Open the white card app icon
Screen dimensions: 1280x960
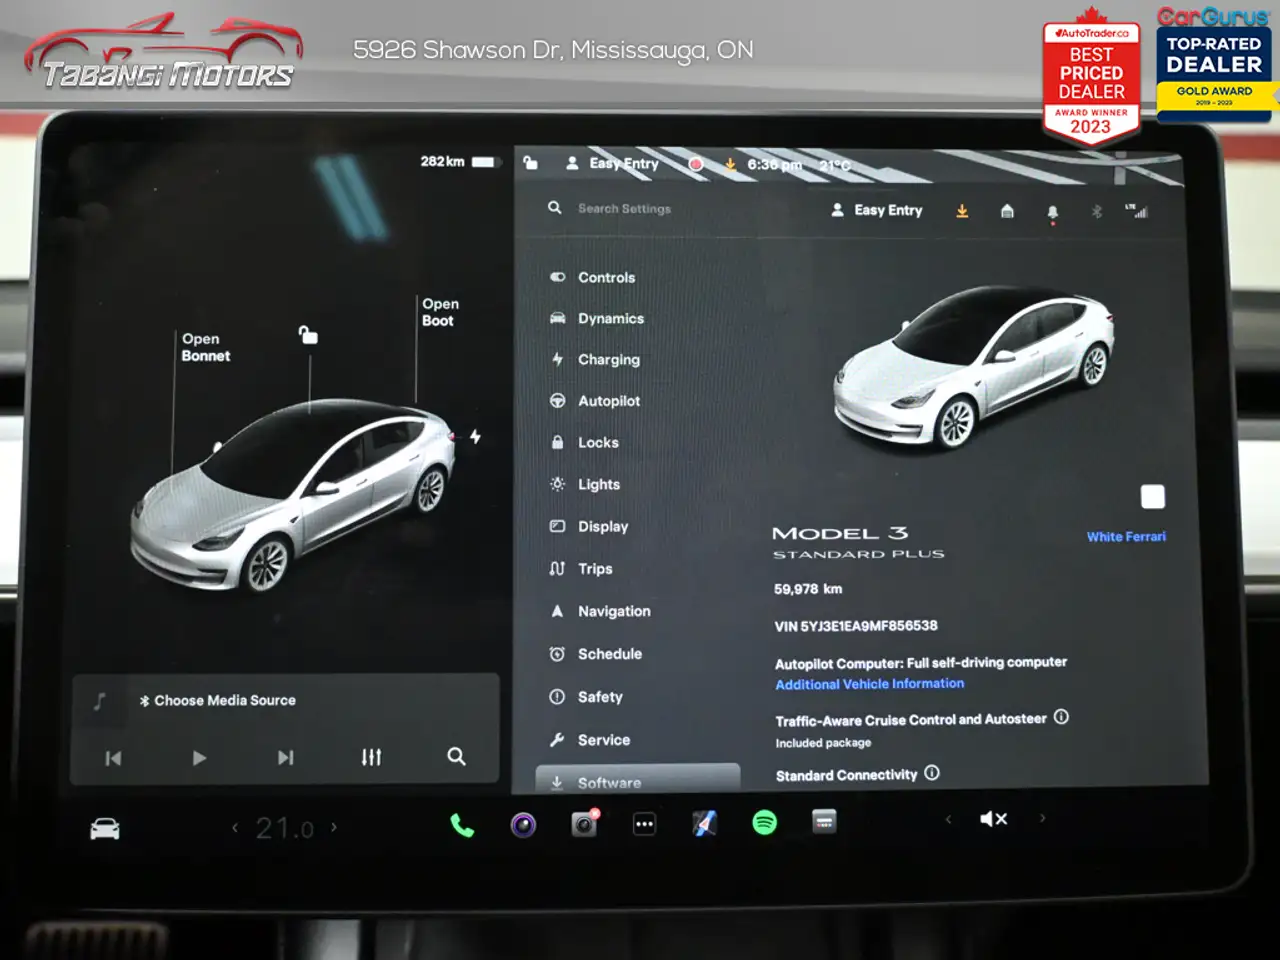point(824,821)
